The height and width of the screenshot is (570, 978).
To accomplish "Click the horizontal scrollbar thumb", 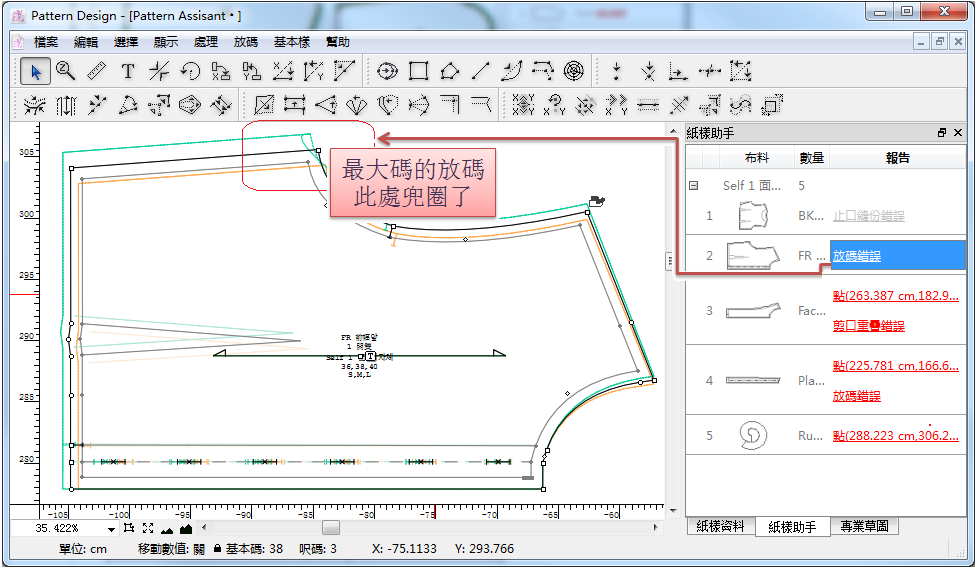I will click(330, 528).
